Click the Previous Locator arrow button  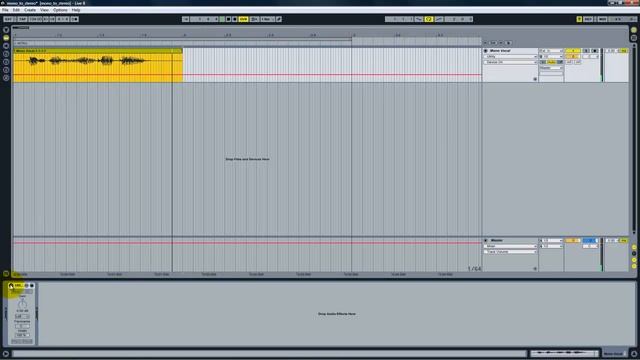point(485,43)
